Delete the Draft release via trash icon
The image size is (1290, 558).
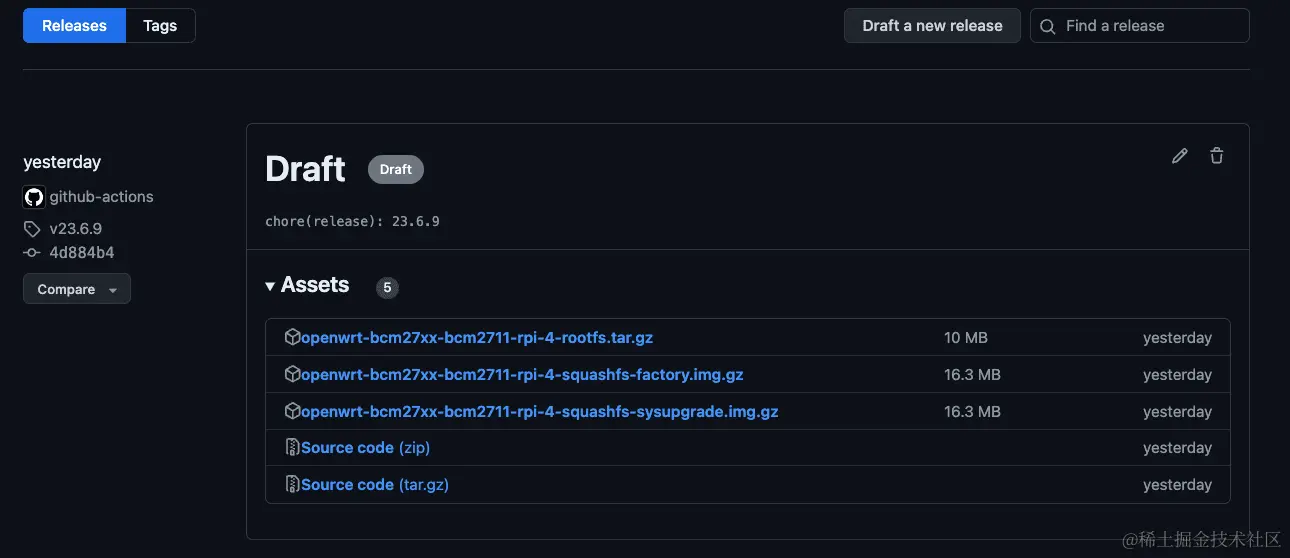tap(1216, 156)
